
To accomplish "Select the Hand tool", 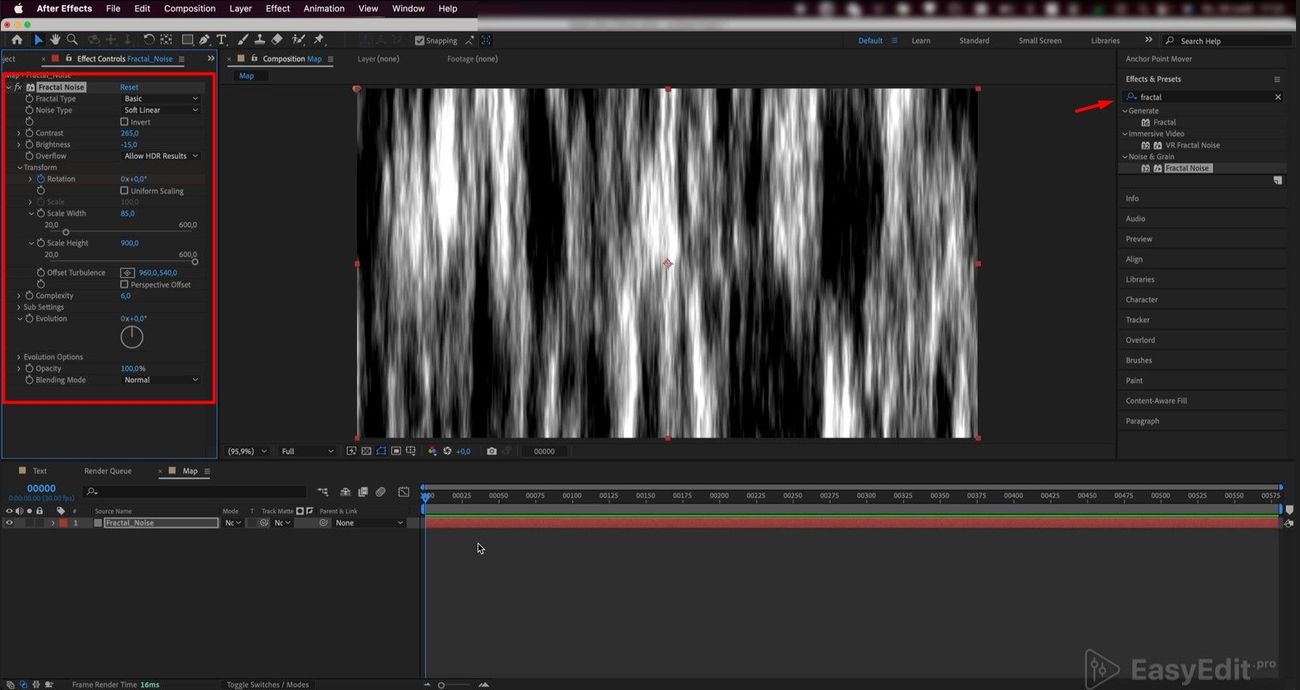I will click(55, 40).
